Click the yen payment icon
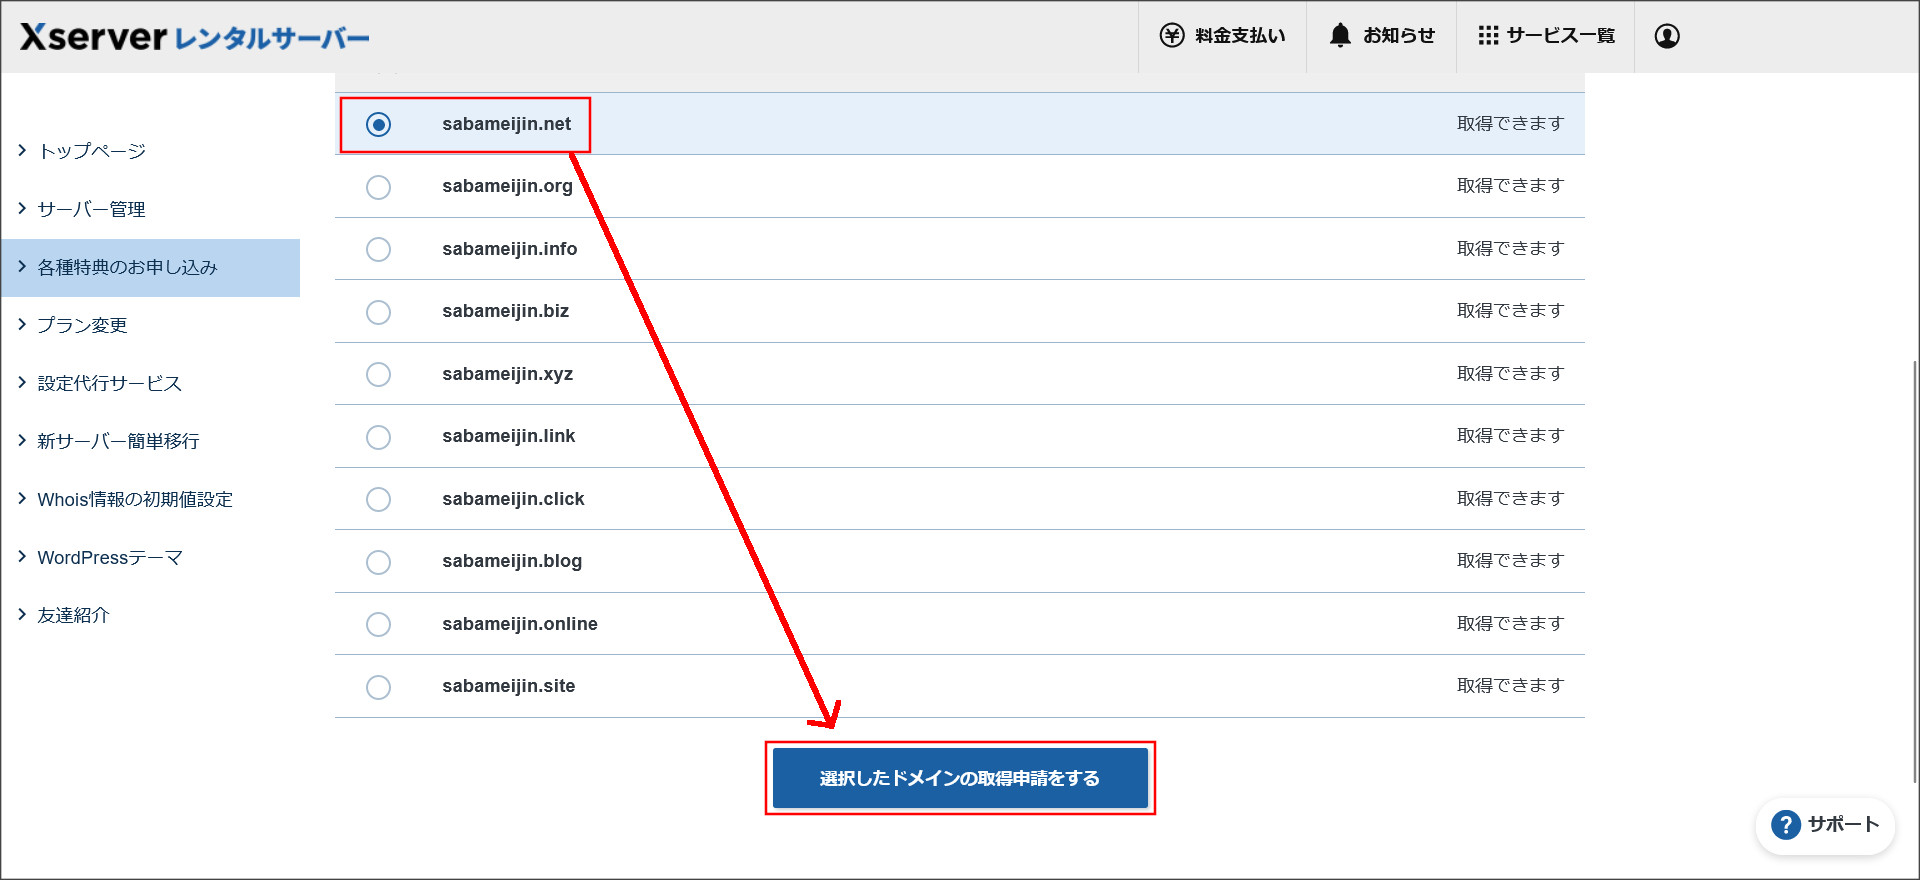Screen dimensions: 1920x880 click(x=1171, y=36)
